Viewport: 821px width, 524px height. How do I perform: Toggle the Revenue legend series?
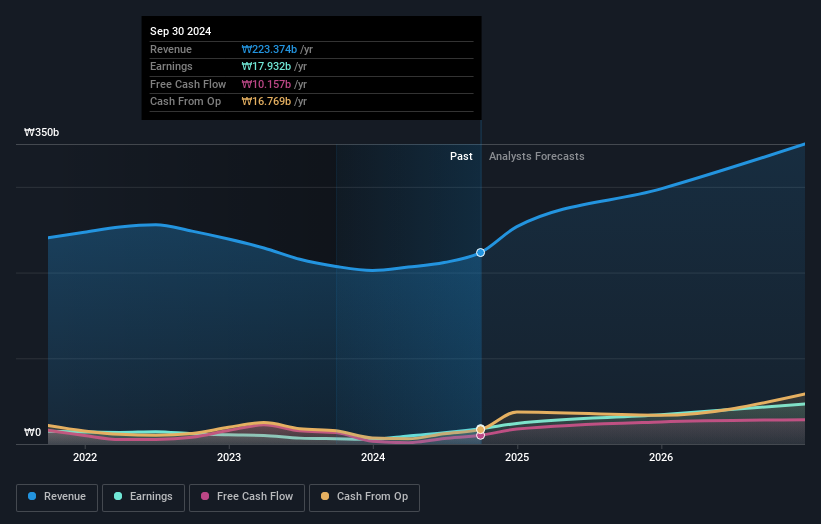(x=57, y=497)
